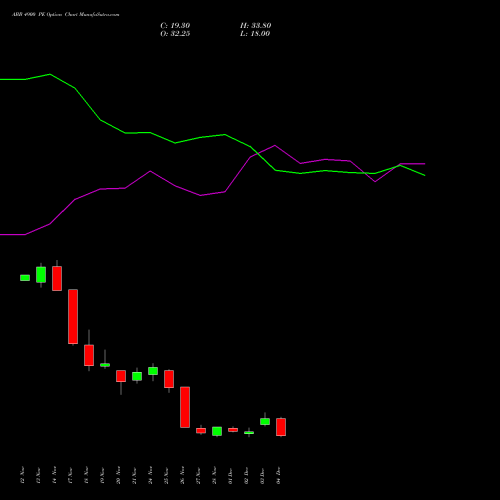
Task: Select the 26 Nov date axis label
Action: pyautogui.click(x=182, y=475)
